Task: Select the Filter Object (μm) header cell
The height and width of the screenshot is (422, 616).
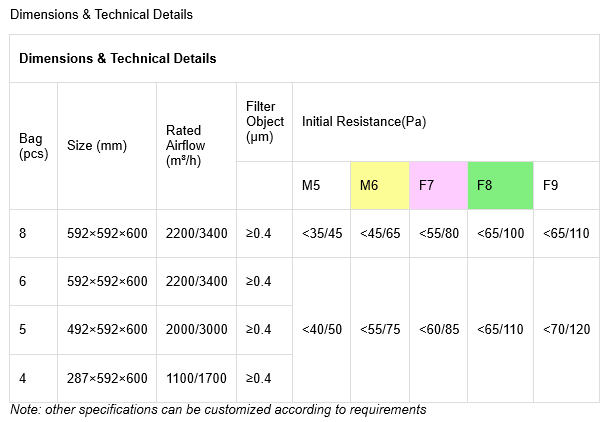Action: (264, 122)
